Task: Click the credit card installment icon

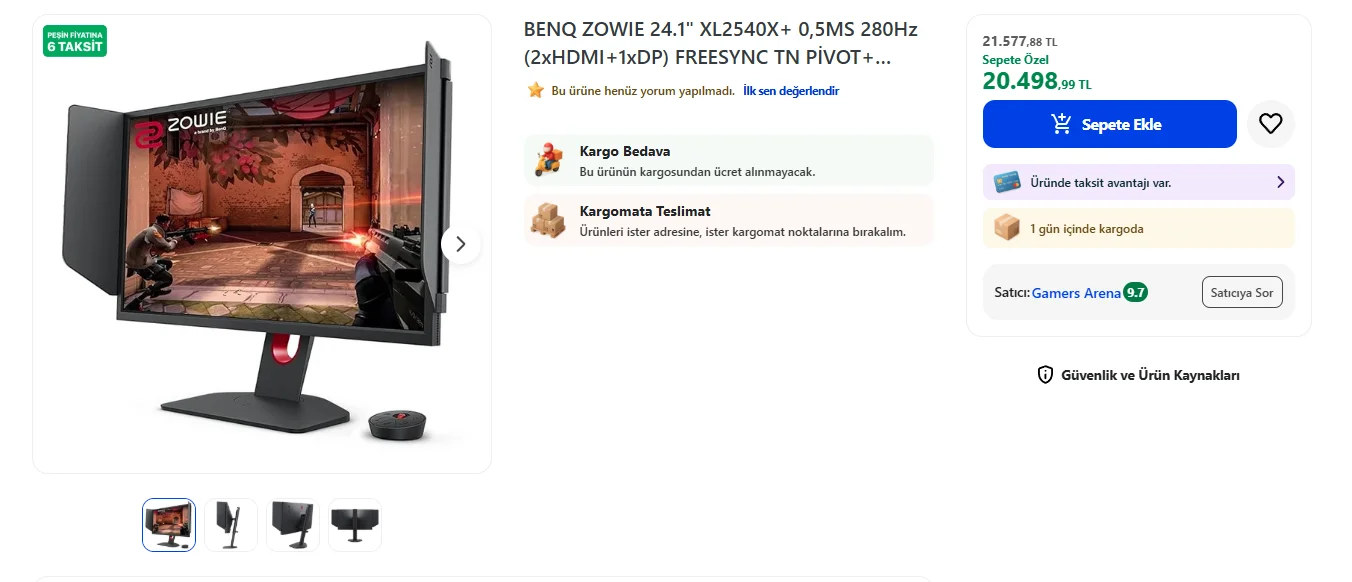Action: coord(1006,183)
